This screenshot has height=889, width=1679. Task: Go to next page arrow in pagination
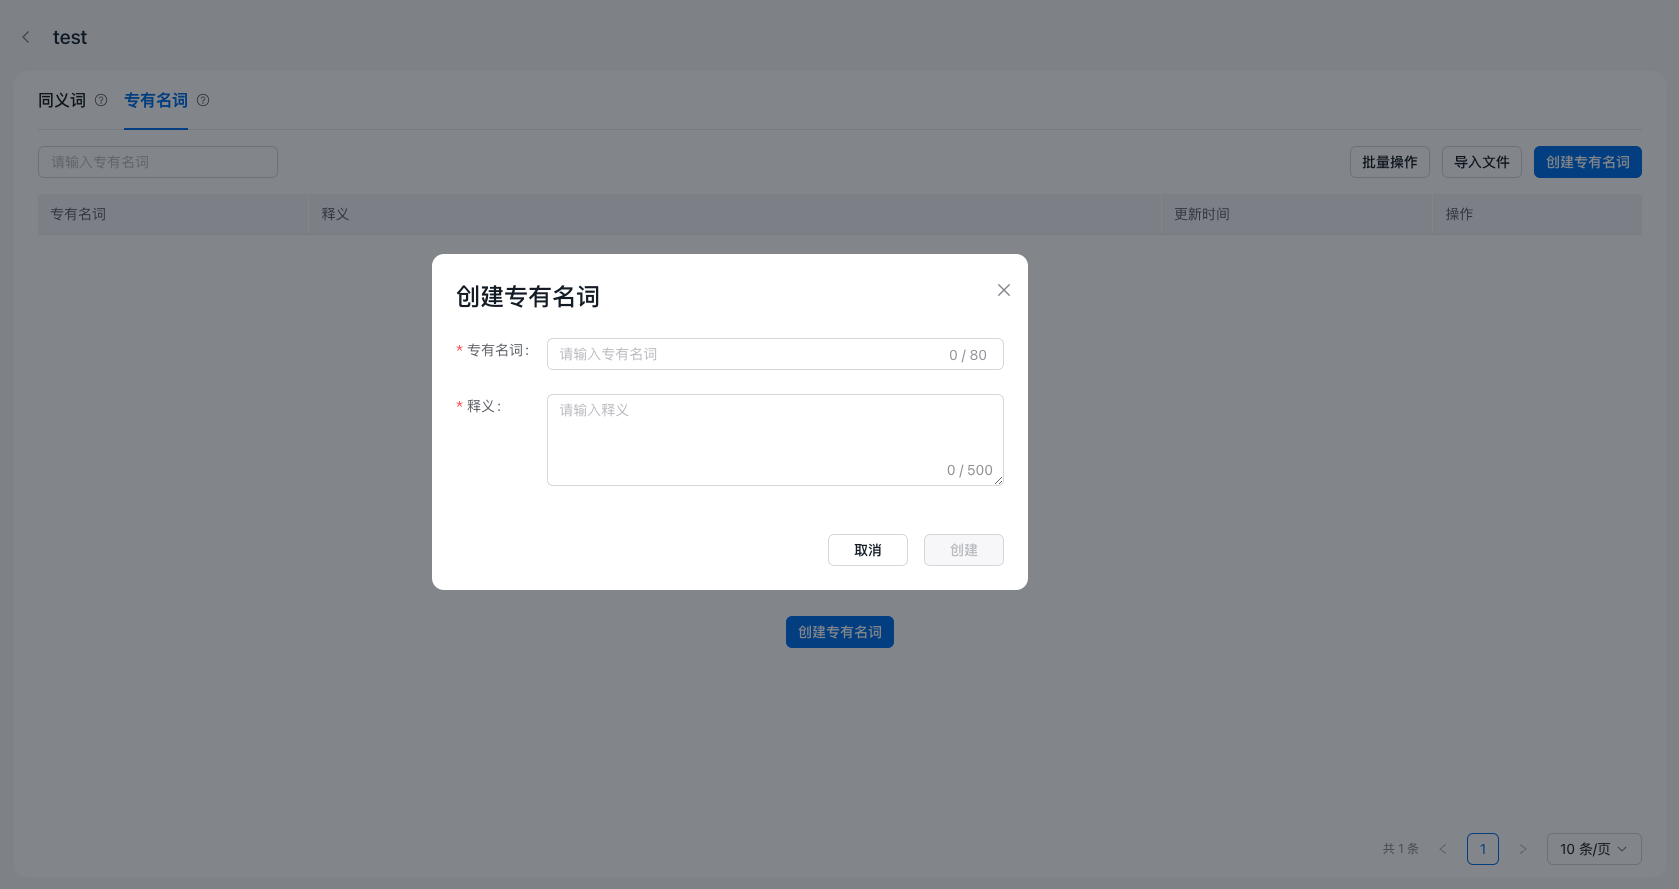pos(1523,849)
